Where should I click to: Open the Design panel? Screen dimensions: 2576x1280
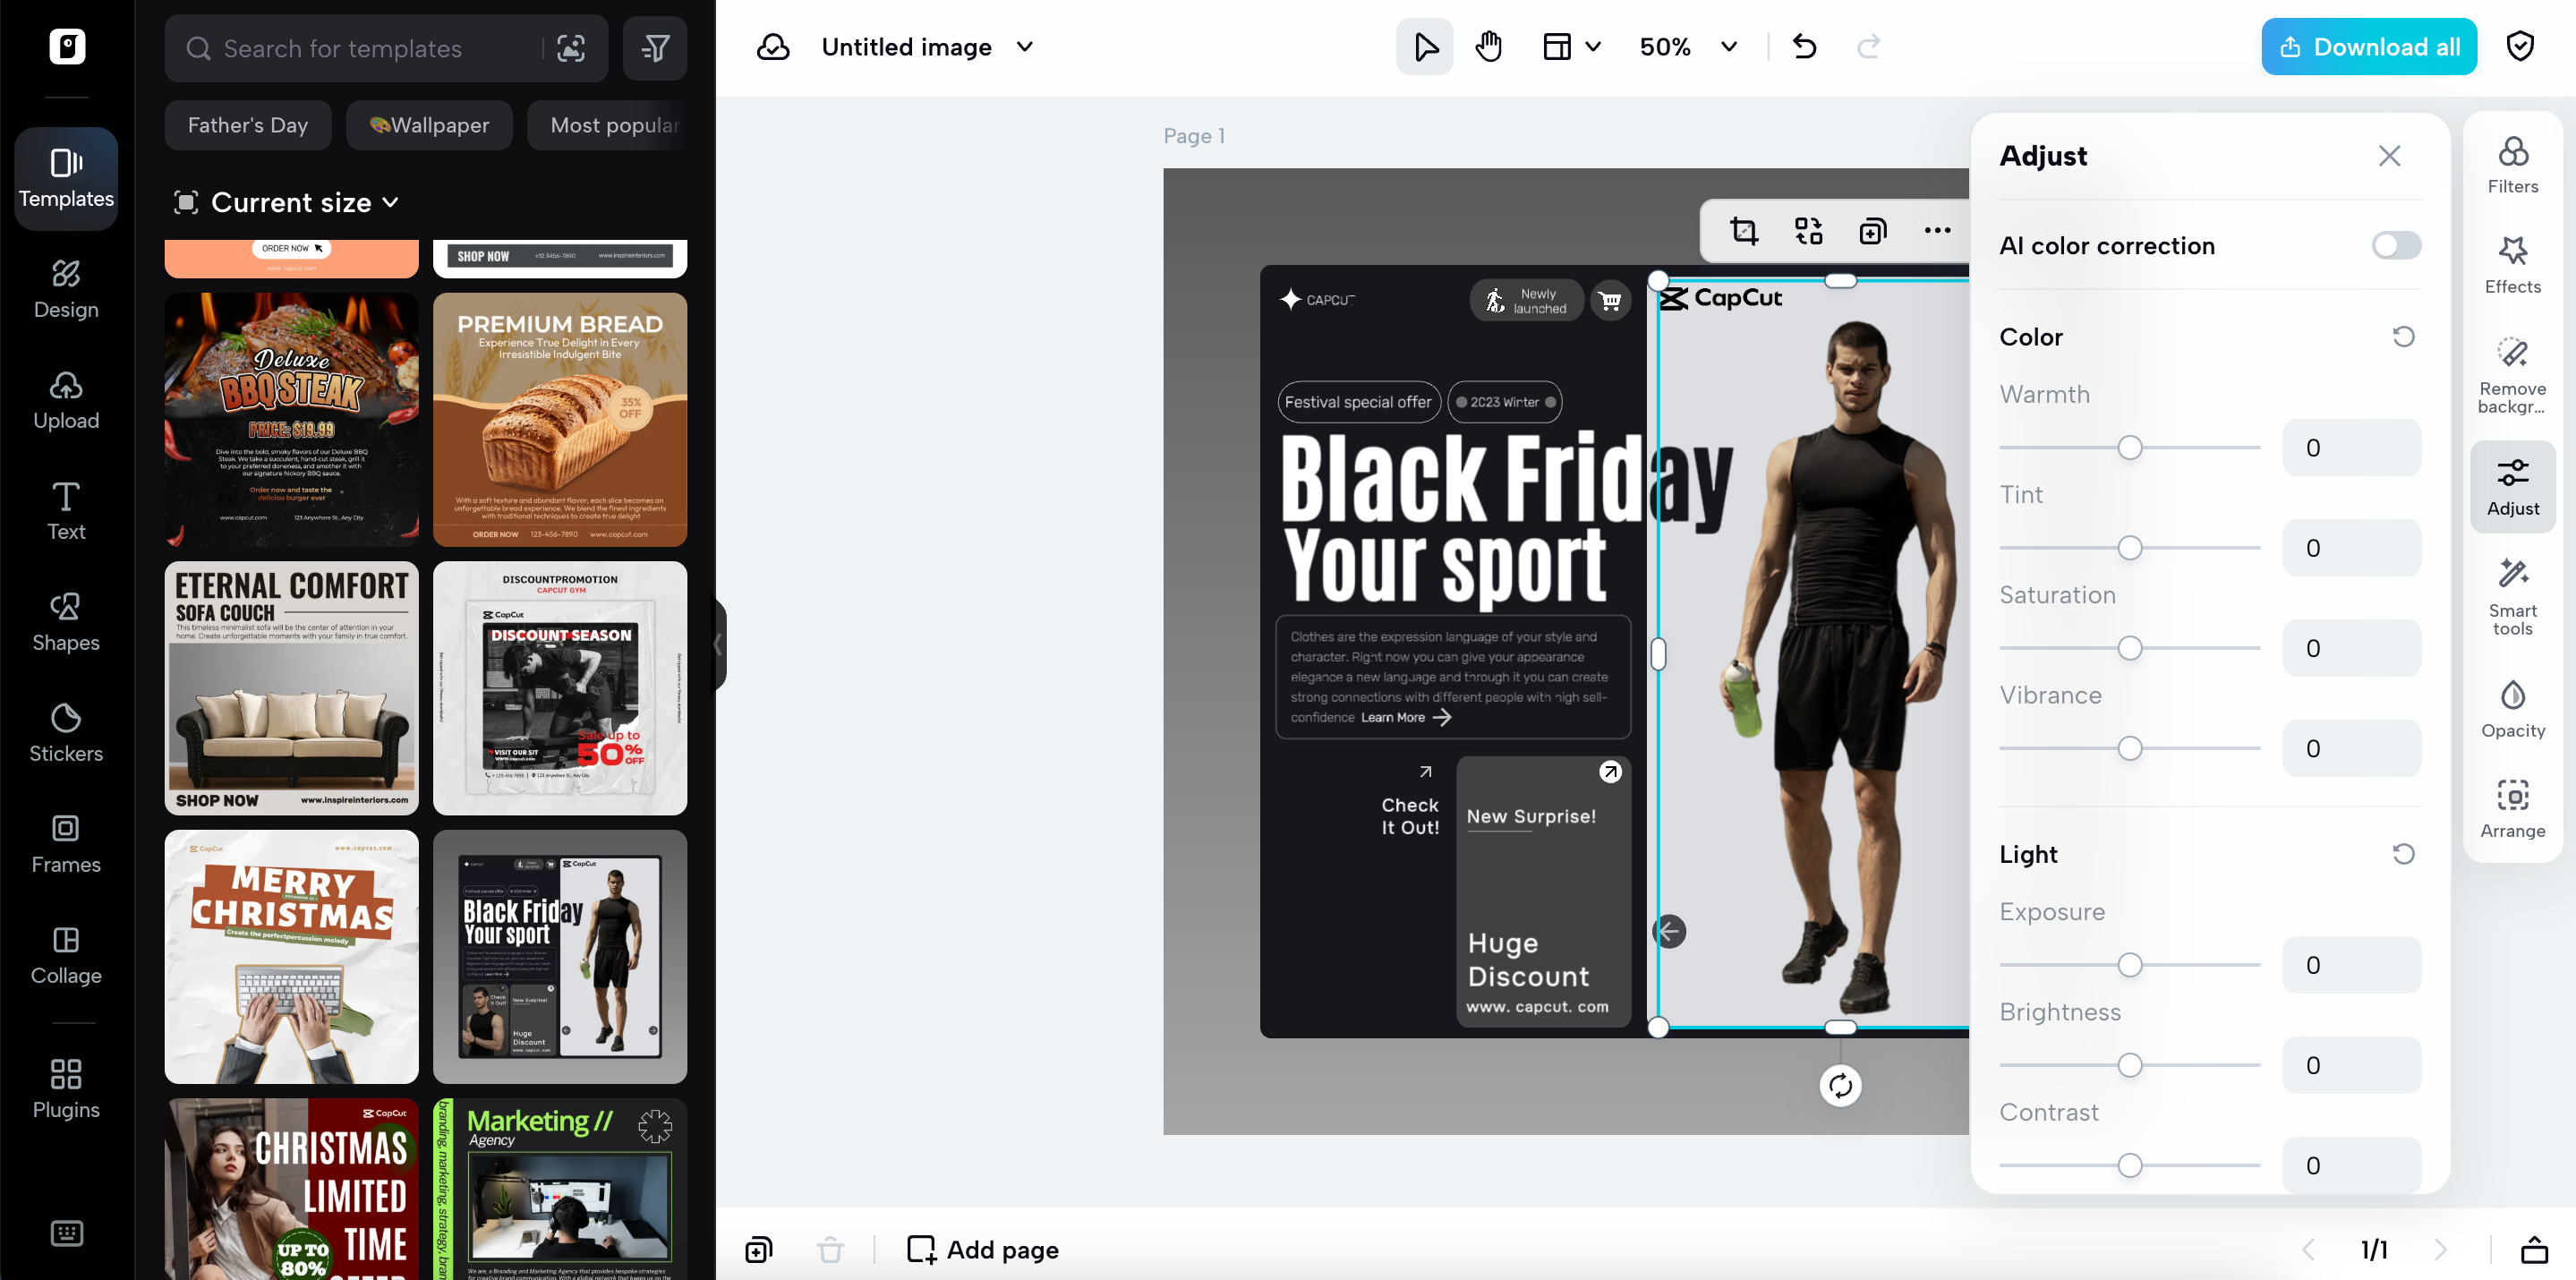66,290
